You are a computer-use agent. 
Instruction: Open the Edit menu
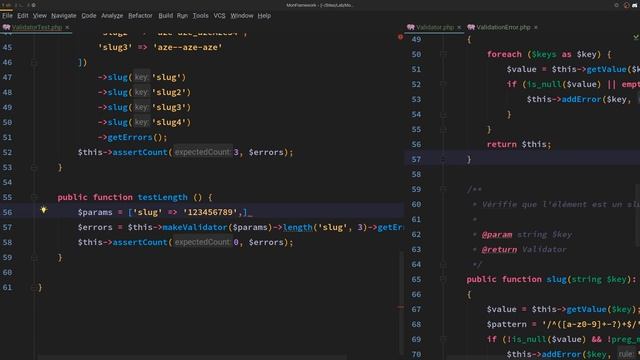click(x=23, y=16)
